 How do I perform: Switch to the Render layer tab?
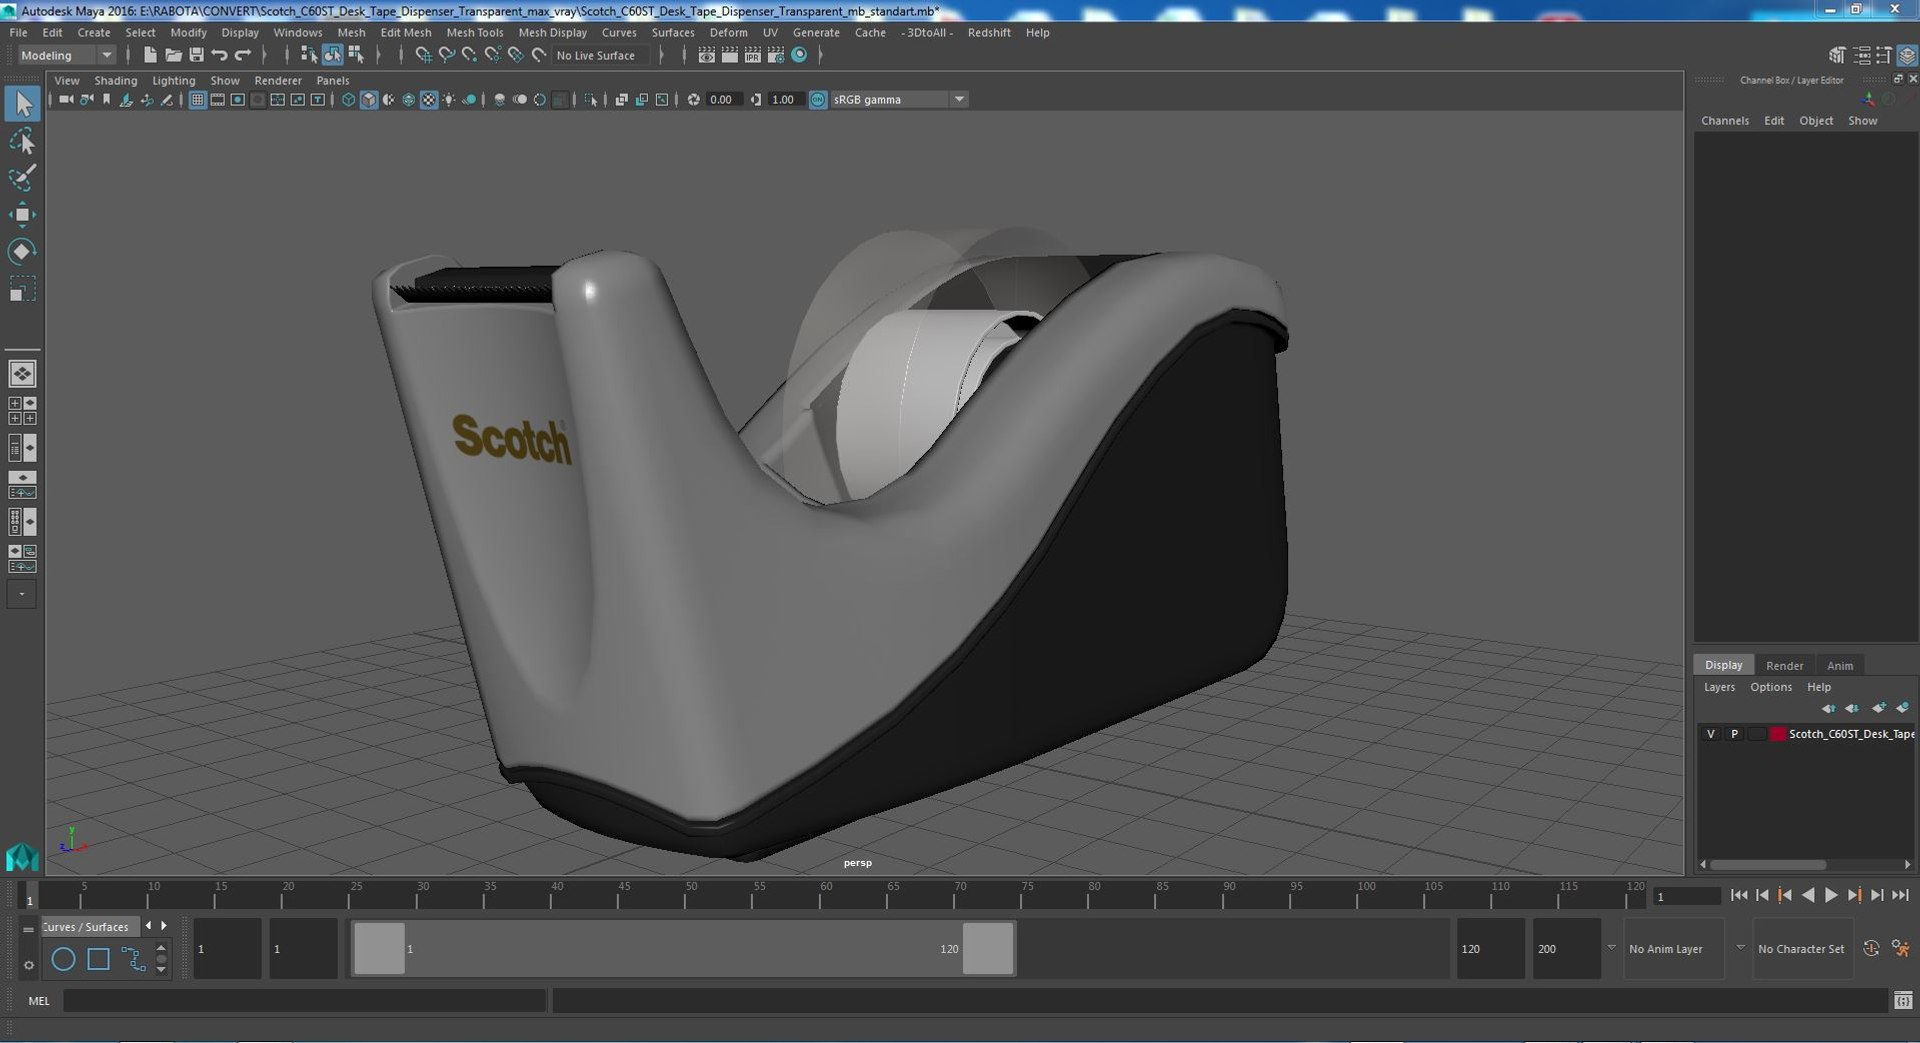click(x=1784, y=665)
